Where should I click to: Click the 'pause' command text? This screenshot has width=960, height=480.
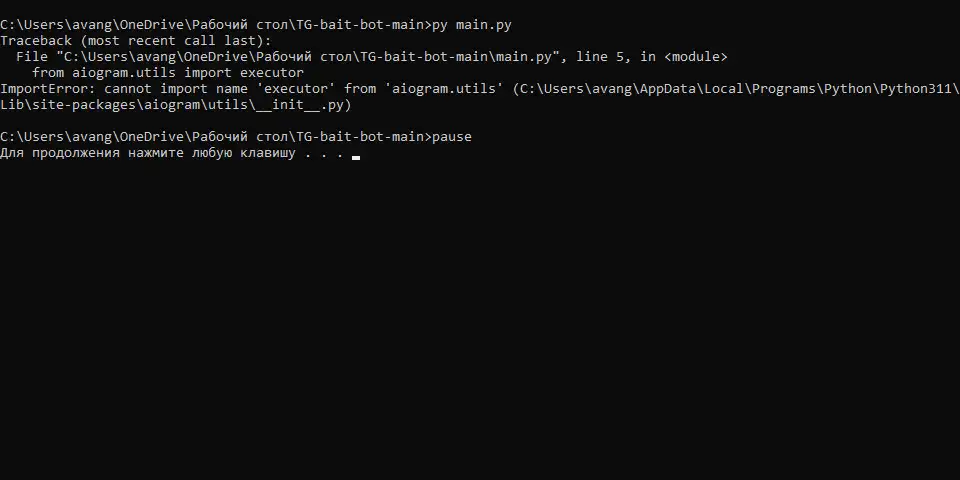[452, 137]
